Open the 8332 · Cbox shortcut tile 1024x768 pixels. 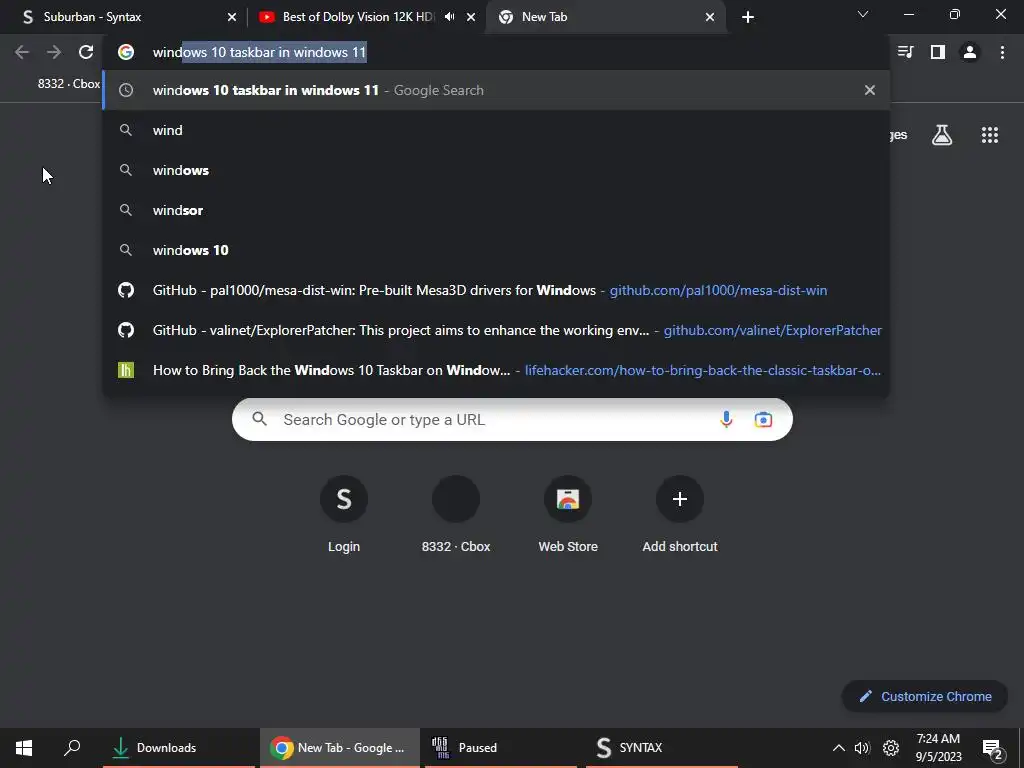pos(456,515)
